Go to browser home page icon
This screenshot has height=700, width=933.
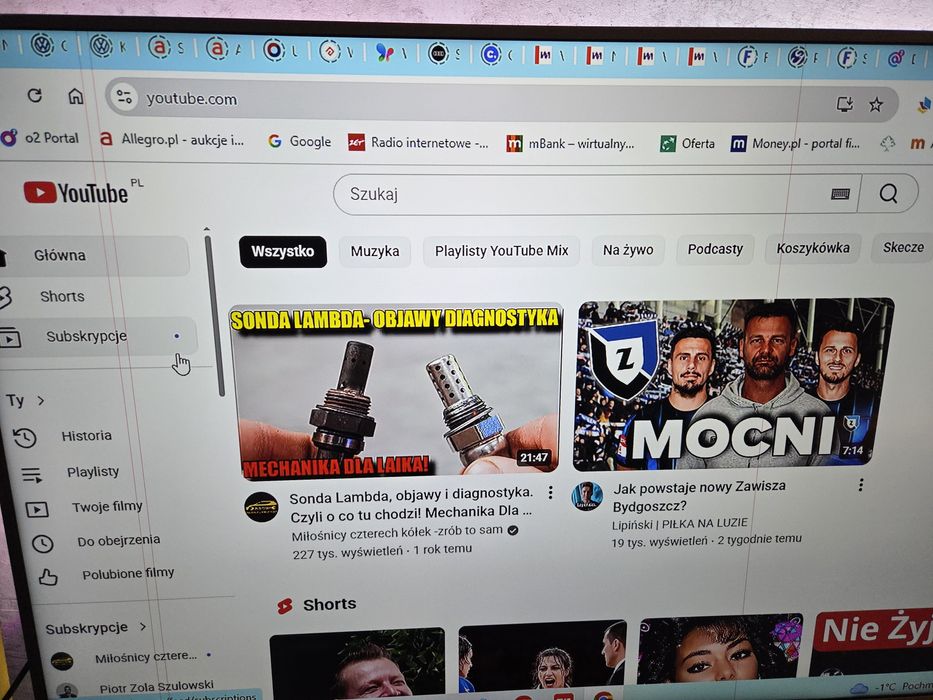click(76, 96)
